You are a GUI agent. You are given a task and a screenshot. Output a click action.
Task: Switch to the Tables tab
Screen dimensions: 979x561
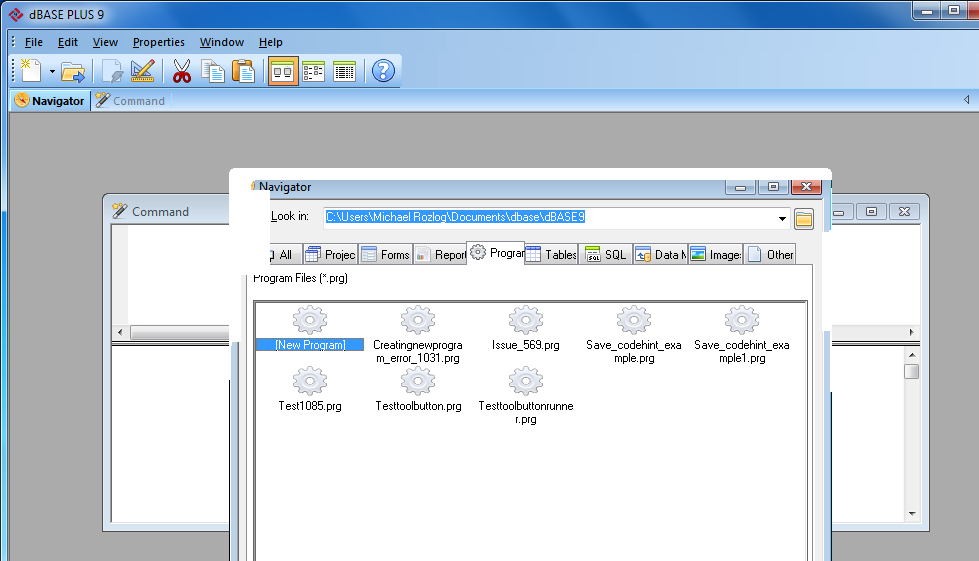pos(551,255)
